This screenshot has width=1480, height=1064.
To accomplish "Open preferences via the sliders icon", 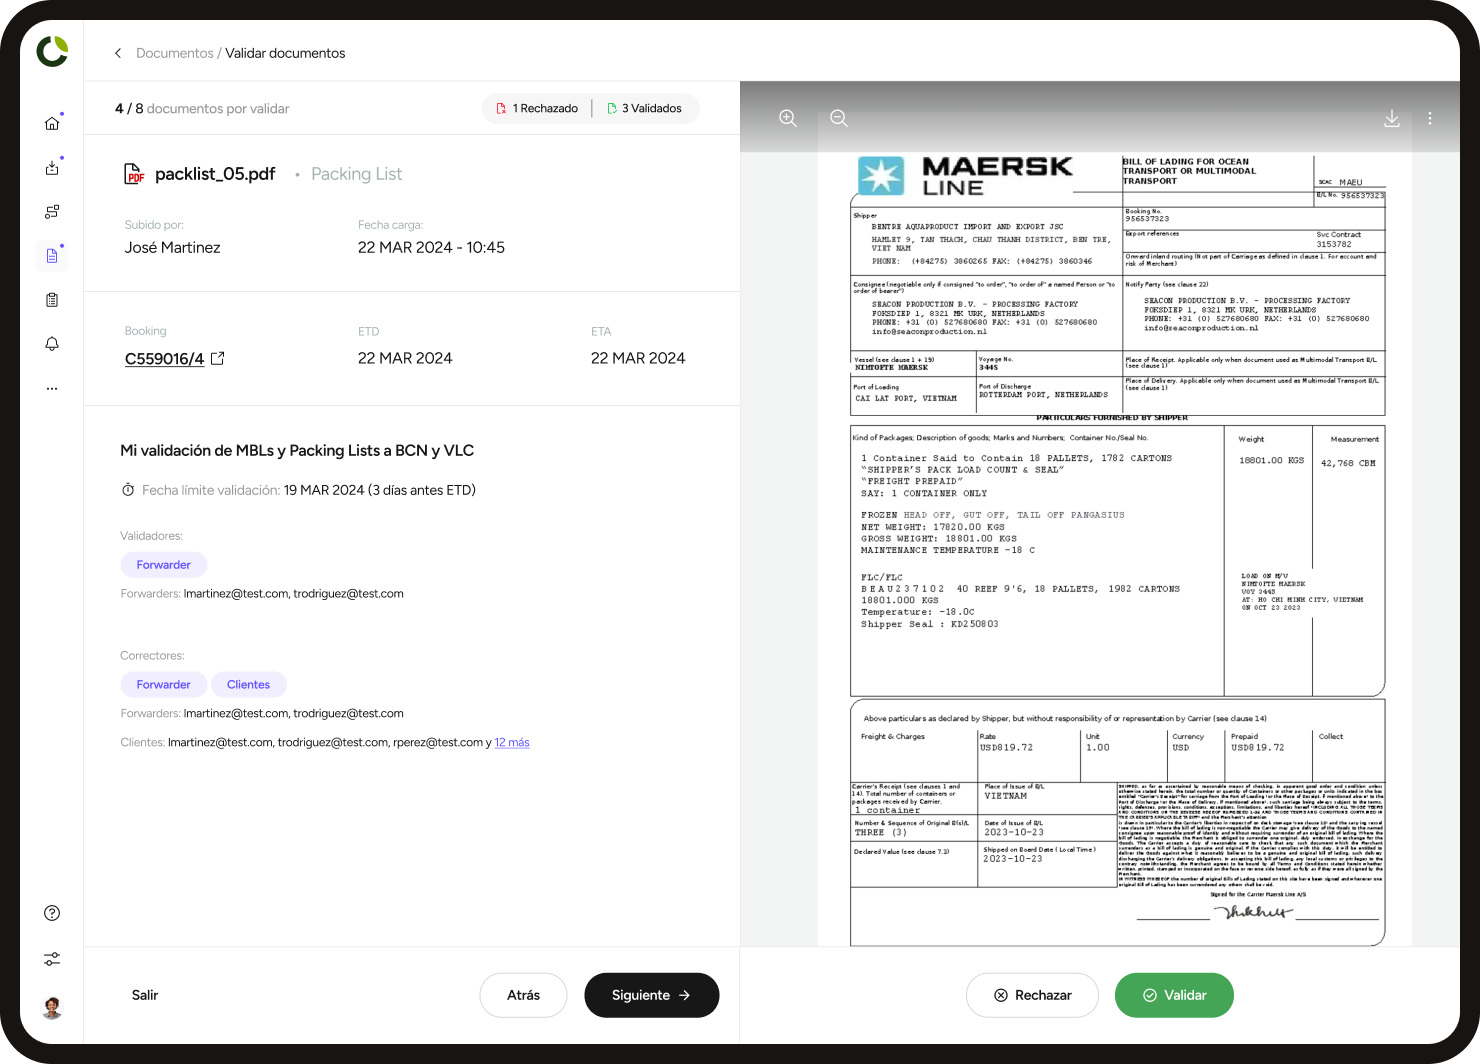I will (52, 958).
